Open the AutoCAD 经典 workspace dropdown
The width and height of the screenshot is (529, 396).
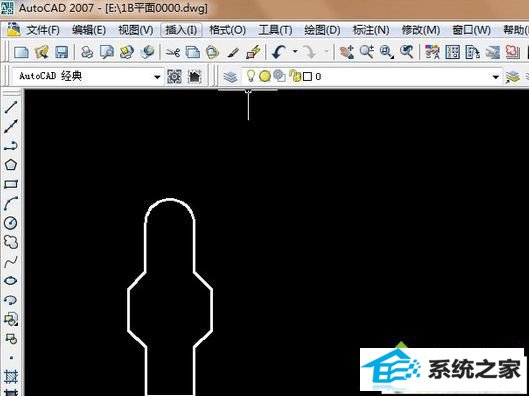coord(87,77)
